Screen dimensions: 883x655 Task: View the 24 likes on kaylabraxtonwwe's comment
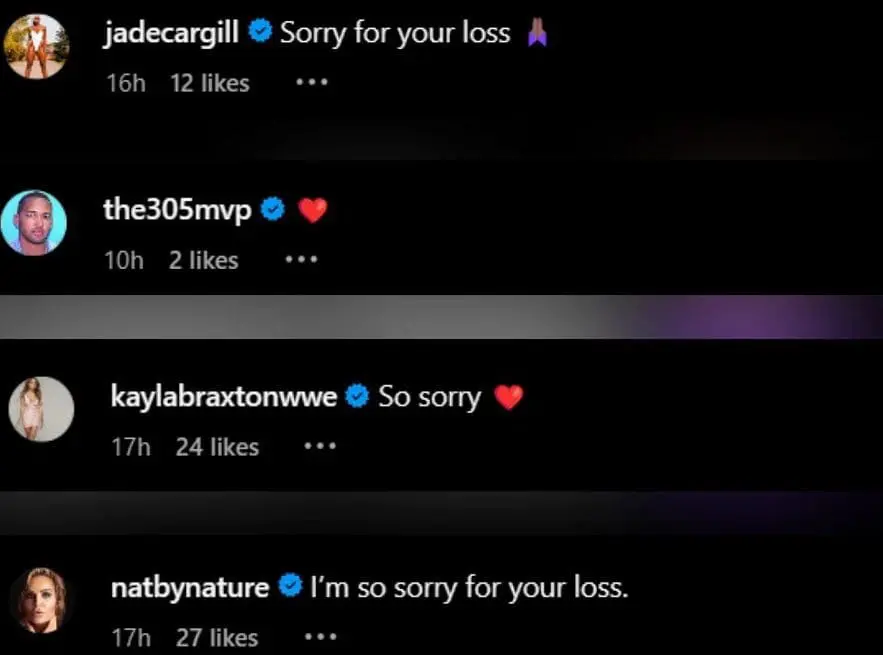point(217,447)
